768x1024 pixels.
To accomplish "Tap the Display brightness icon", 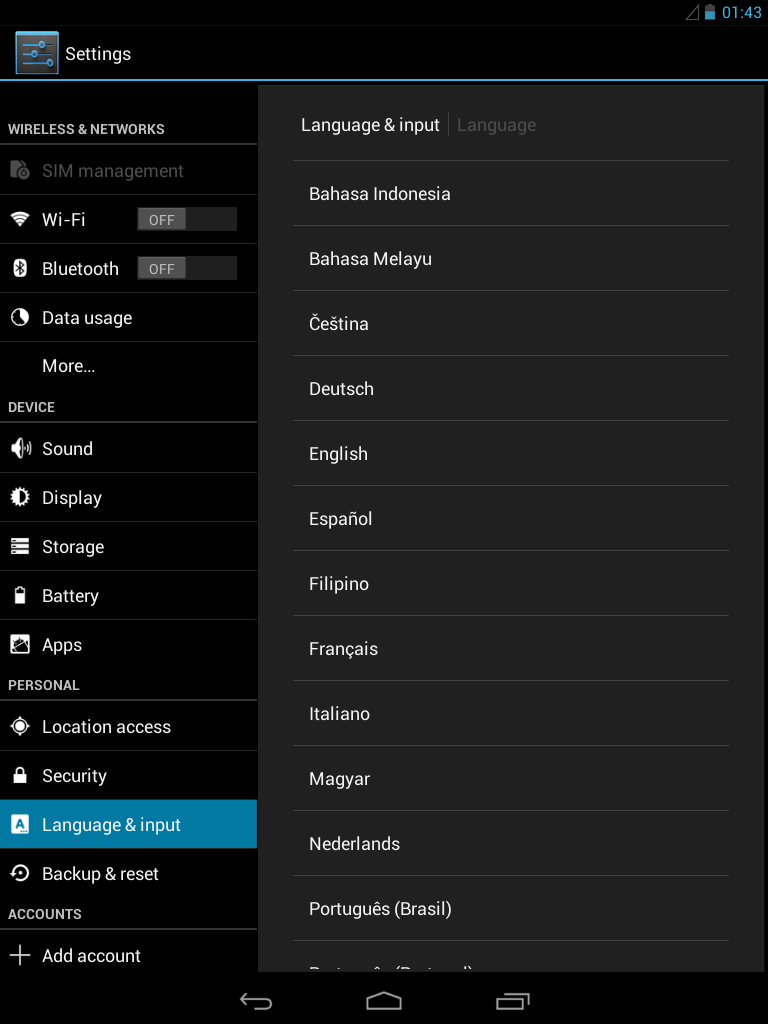I will coord(20,498).
